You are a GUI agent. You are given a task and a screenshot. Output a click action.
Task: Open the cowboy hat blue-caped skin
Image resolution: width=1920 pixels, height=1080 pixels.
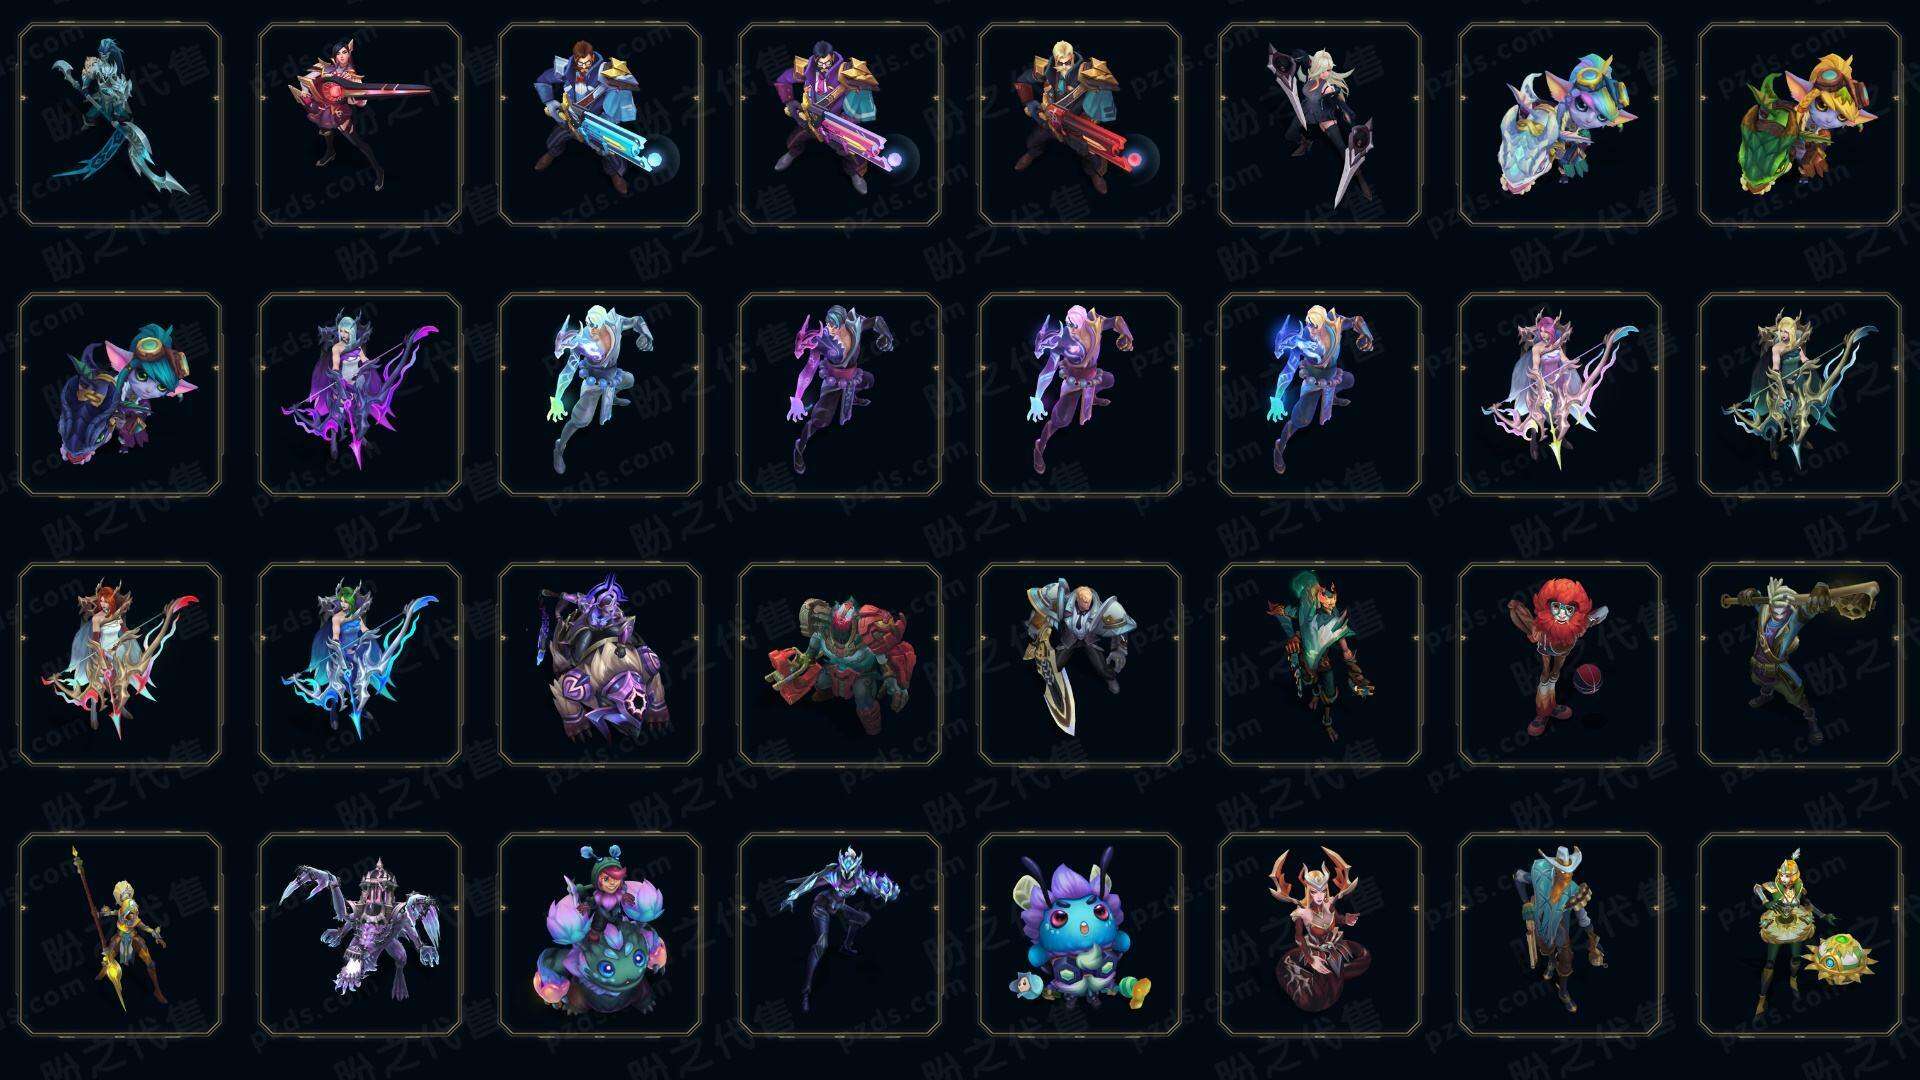pos(1560,934)
